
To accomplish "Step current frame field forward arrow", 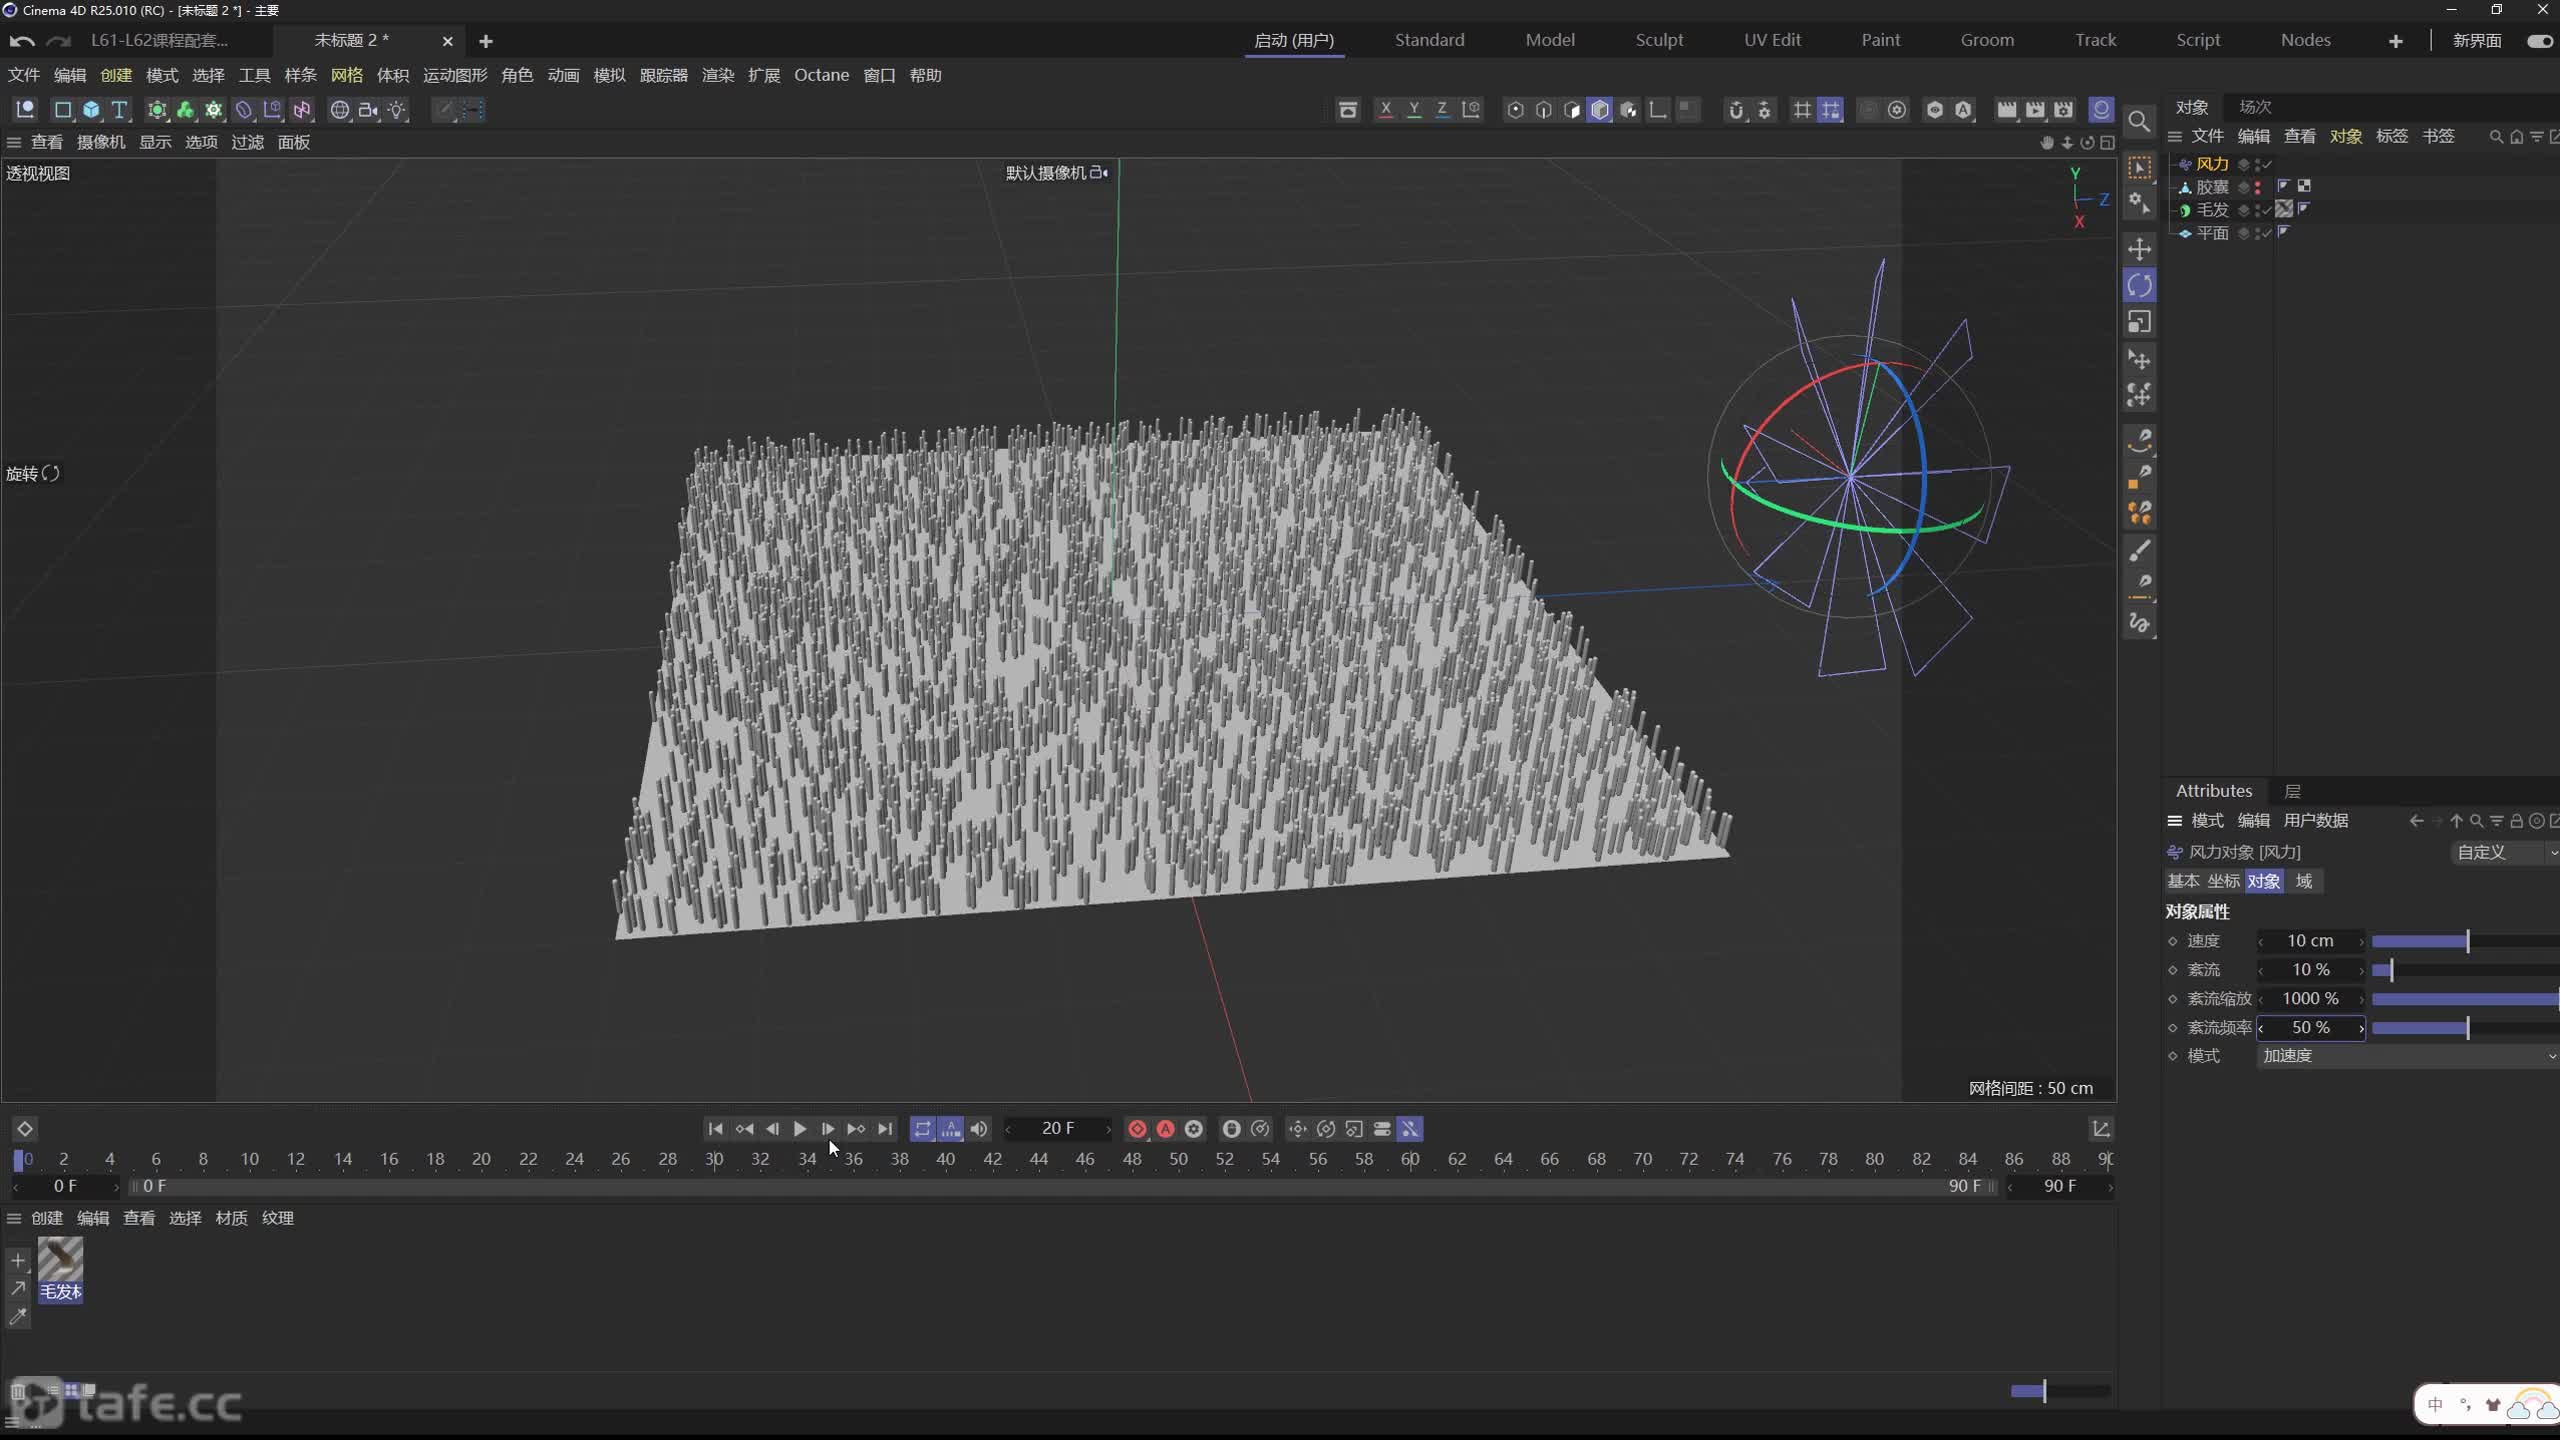I will pos(1107,1130).
